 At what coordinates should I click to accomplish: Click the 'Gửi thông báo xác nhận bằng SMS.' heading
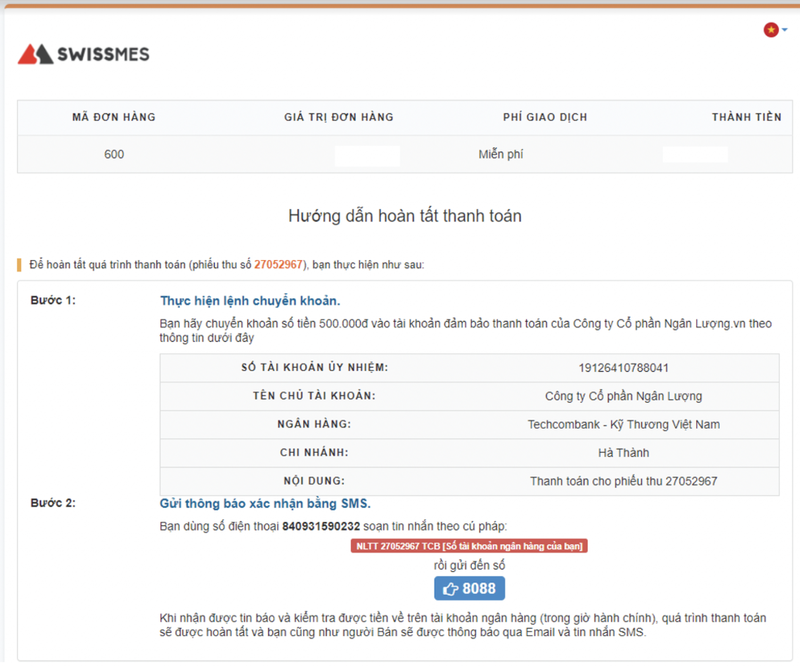pyautogui.click(x=265, y=504)
